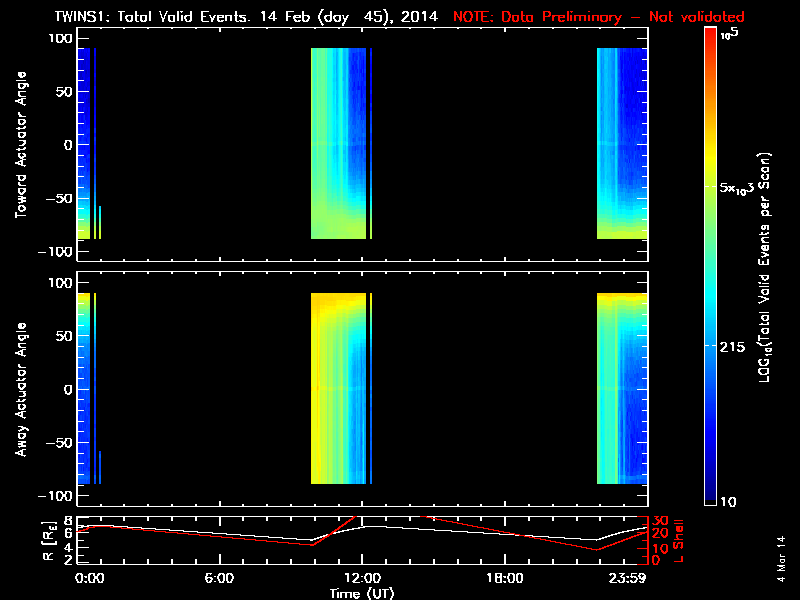Select the -50 tick label of the Away Actuator panel
Viewport: 800px width, 600px height.
[x=59, y=442]
